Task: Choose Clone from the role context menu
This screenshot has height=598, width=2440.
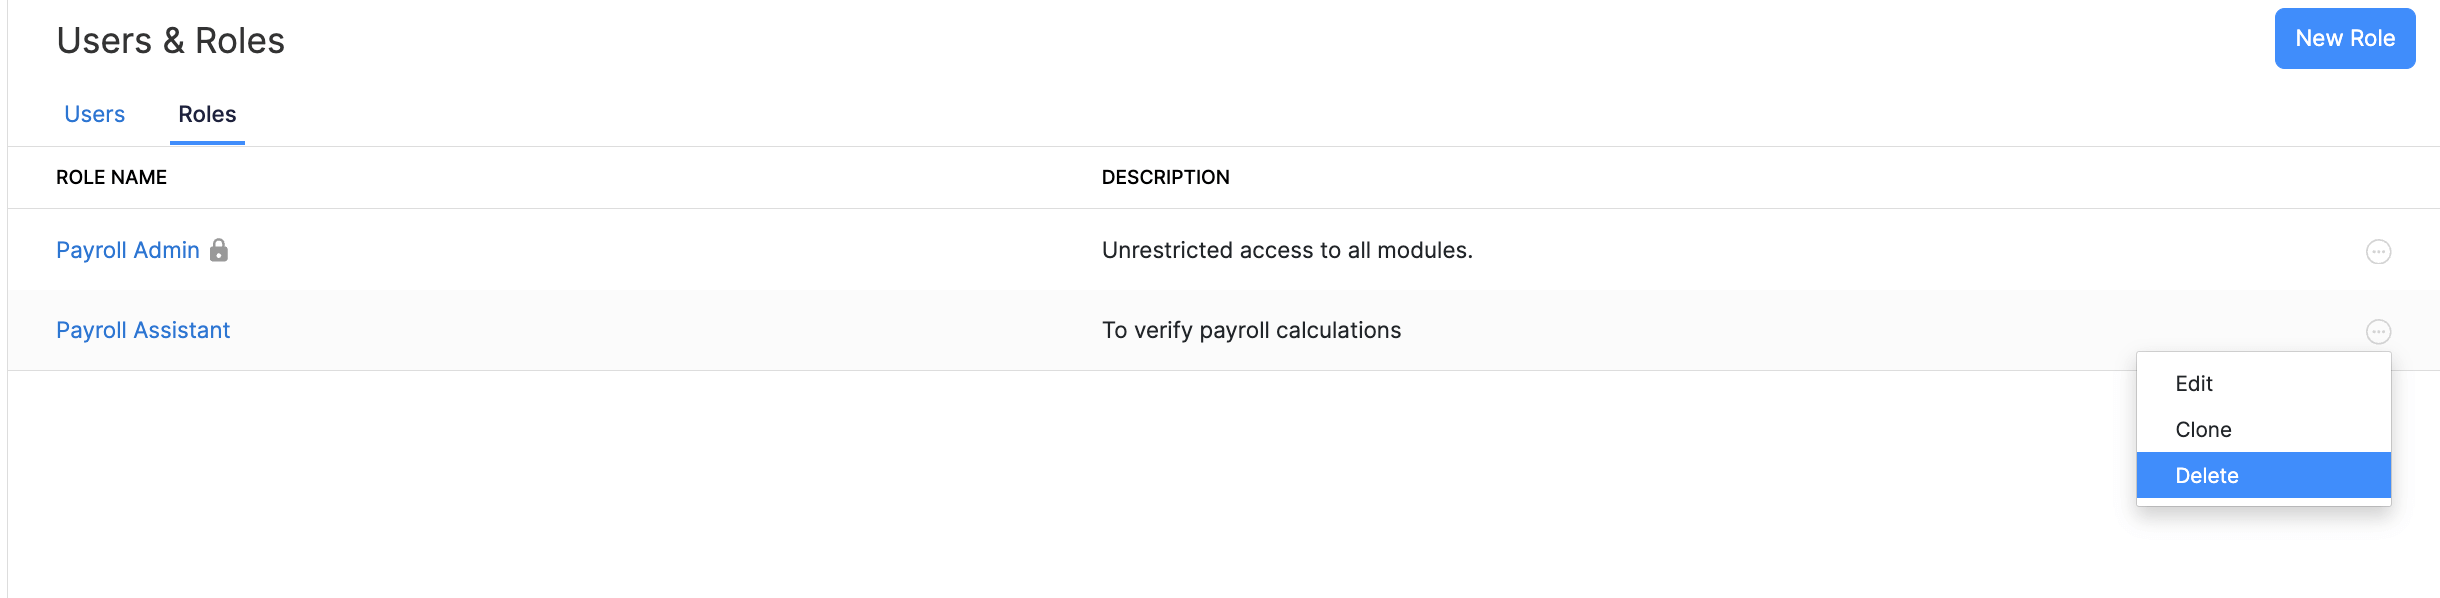Action: pos(2203,430)
